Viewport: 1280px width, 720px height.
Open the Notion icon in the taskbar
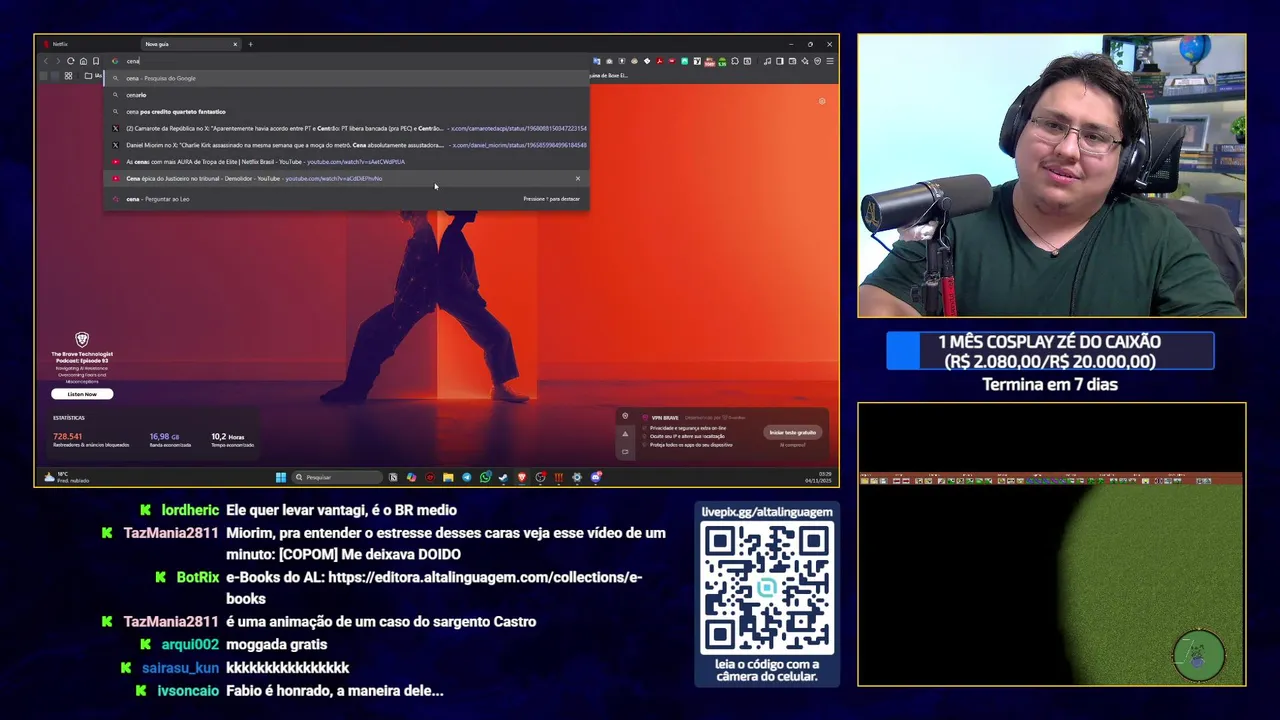tap(393, 477)
